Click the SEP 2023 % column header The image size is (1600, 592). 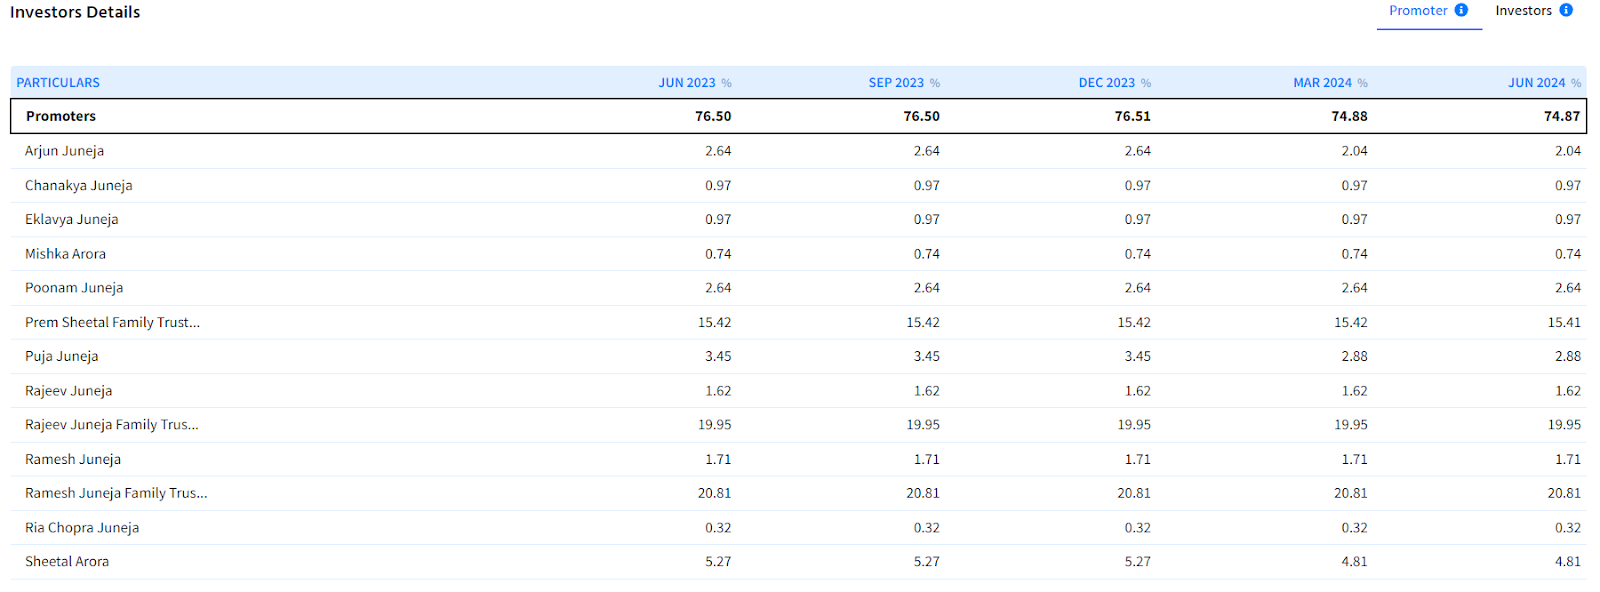click(x=904, y=83)
